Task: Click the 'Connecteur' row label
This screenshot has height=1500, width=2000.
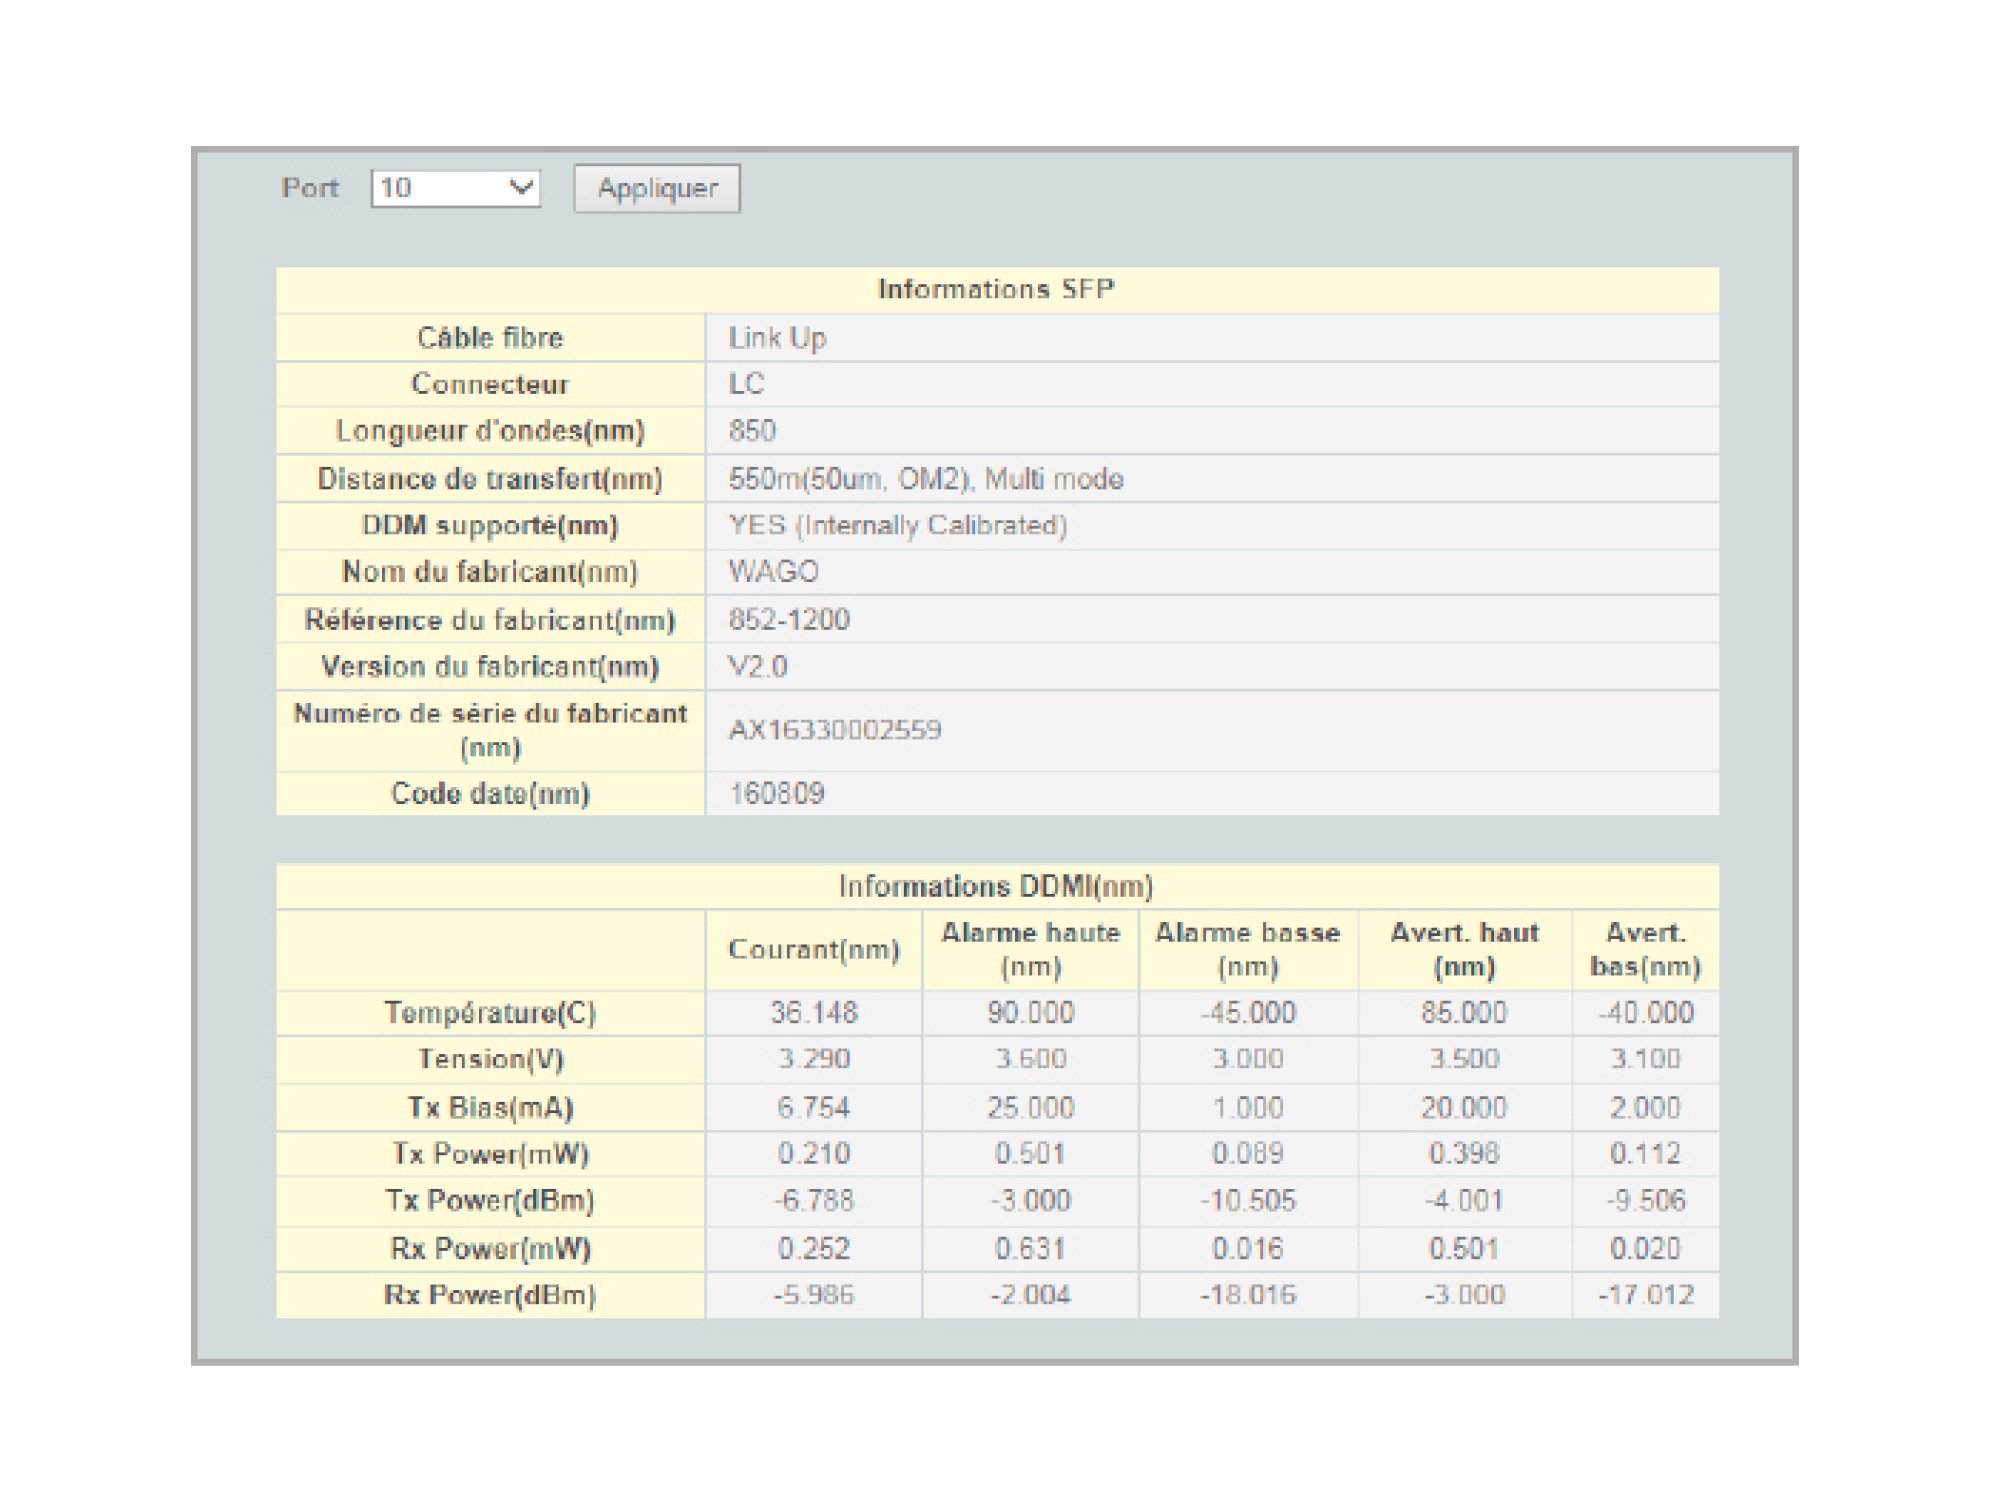Action: [491, 384]
